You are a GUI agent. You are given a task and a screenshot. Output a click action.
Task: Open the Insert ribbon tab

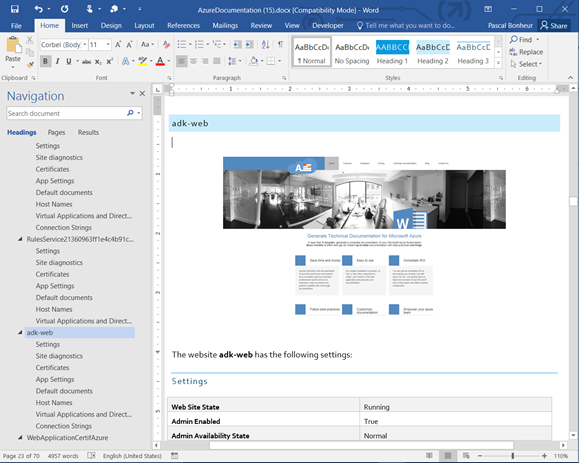point(80,25)
